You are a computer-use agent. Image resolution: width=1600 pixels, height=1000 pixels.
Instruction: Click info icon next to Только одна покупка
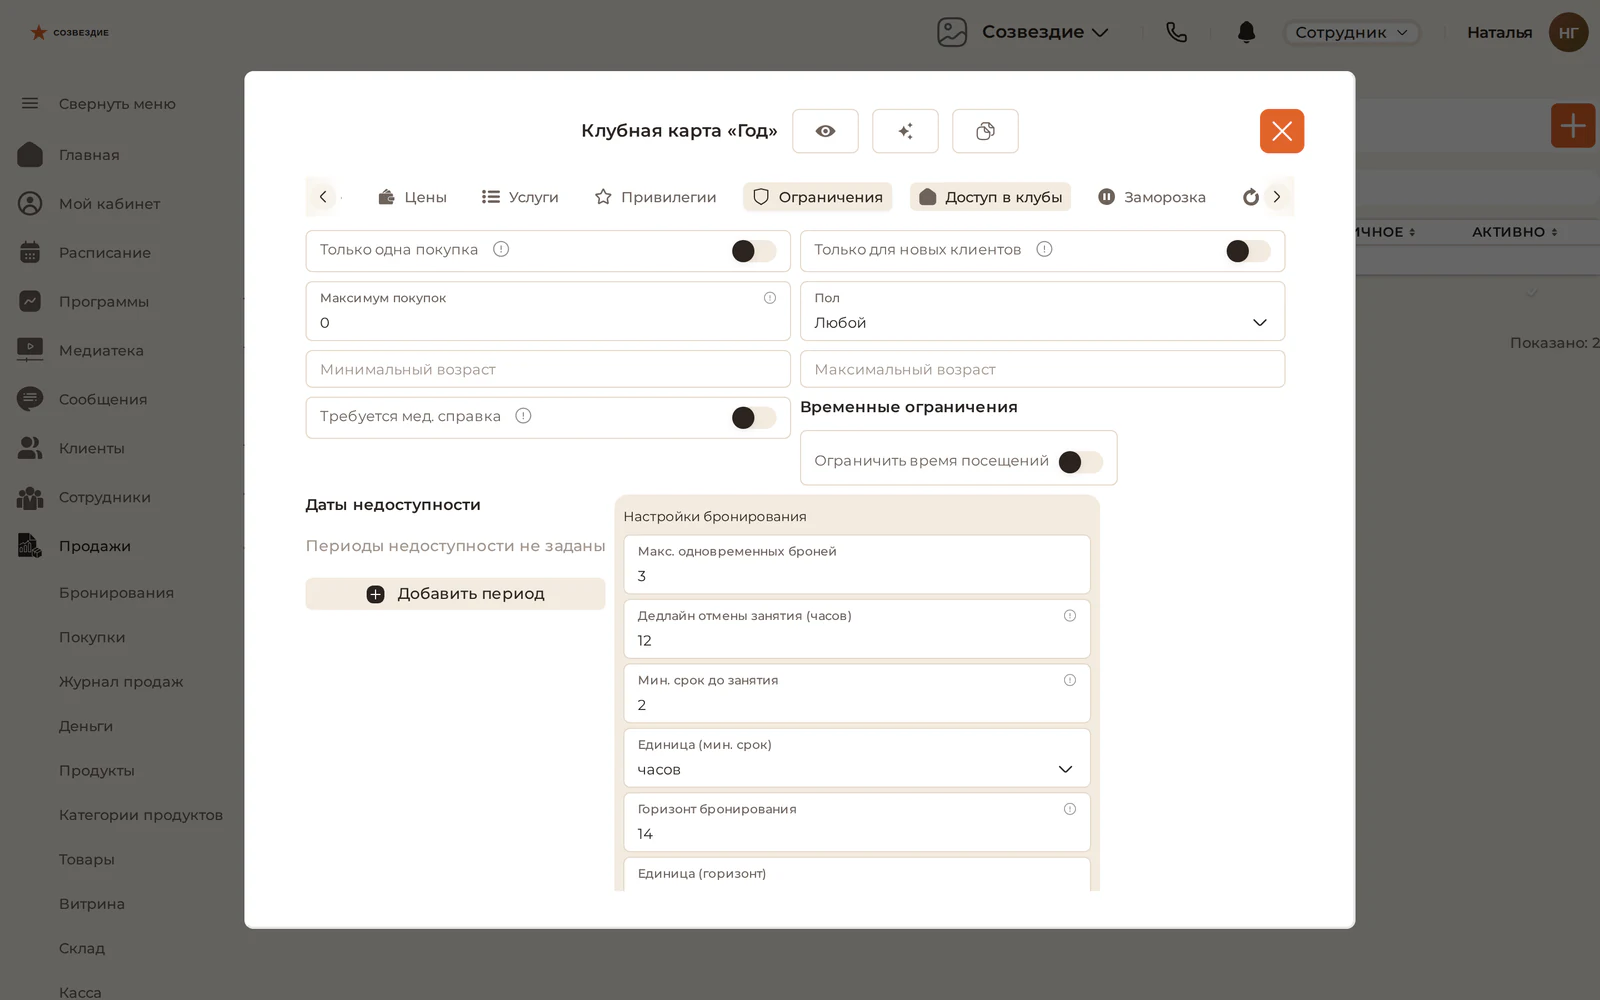coord(501,249)
